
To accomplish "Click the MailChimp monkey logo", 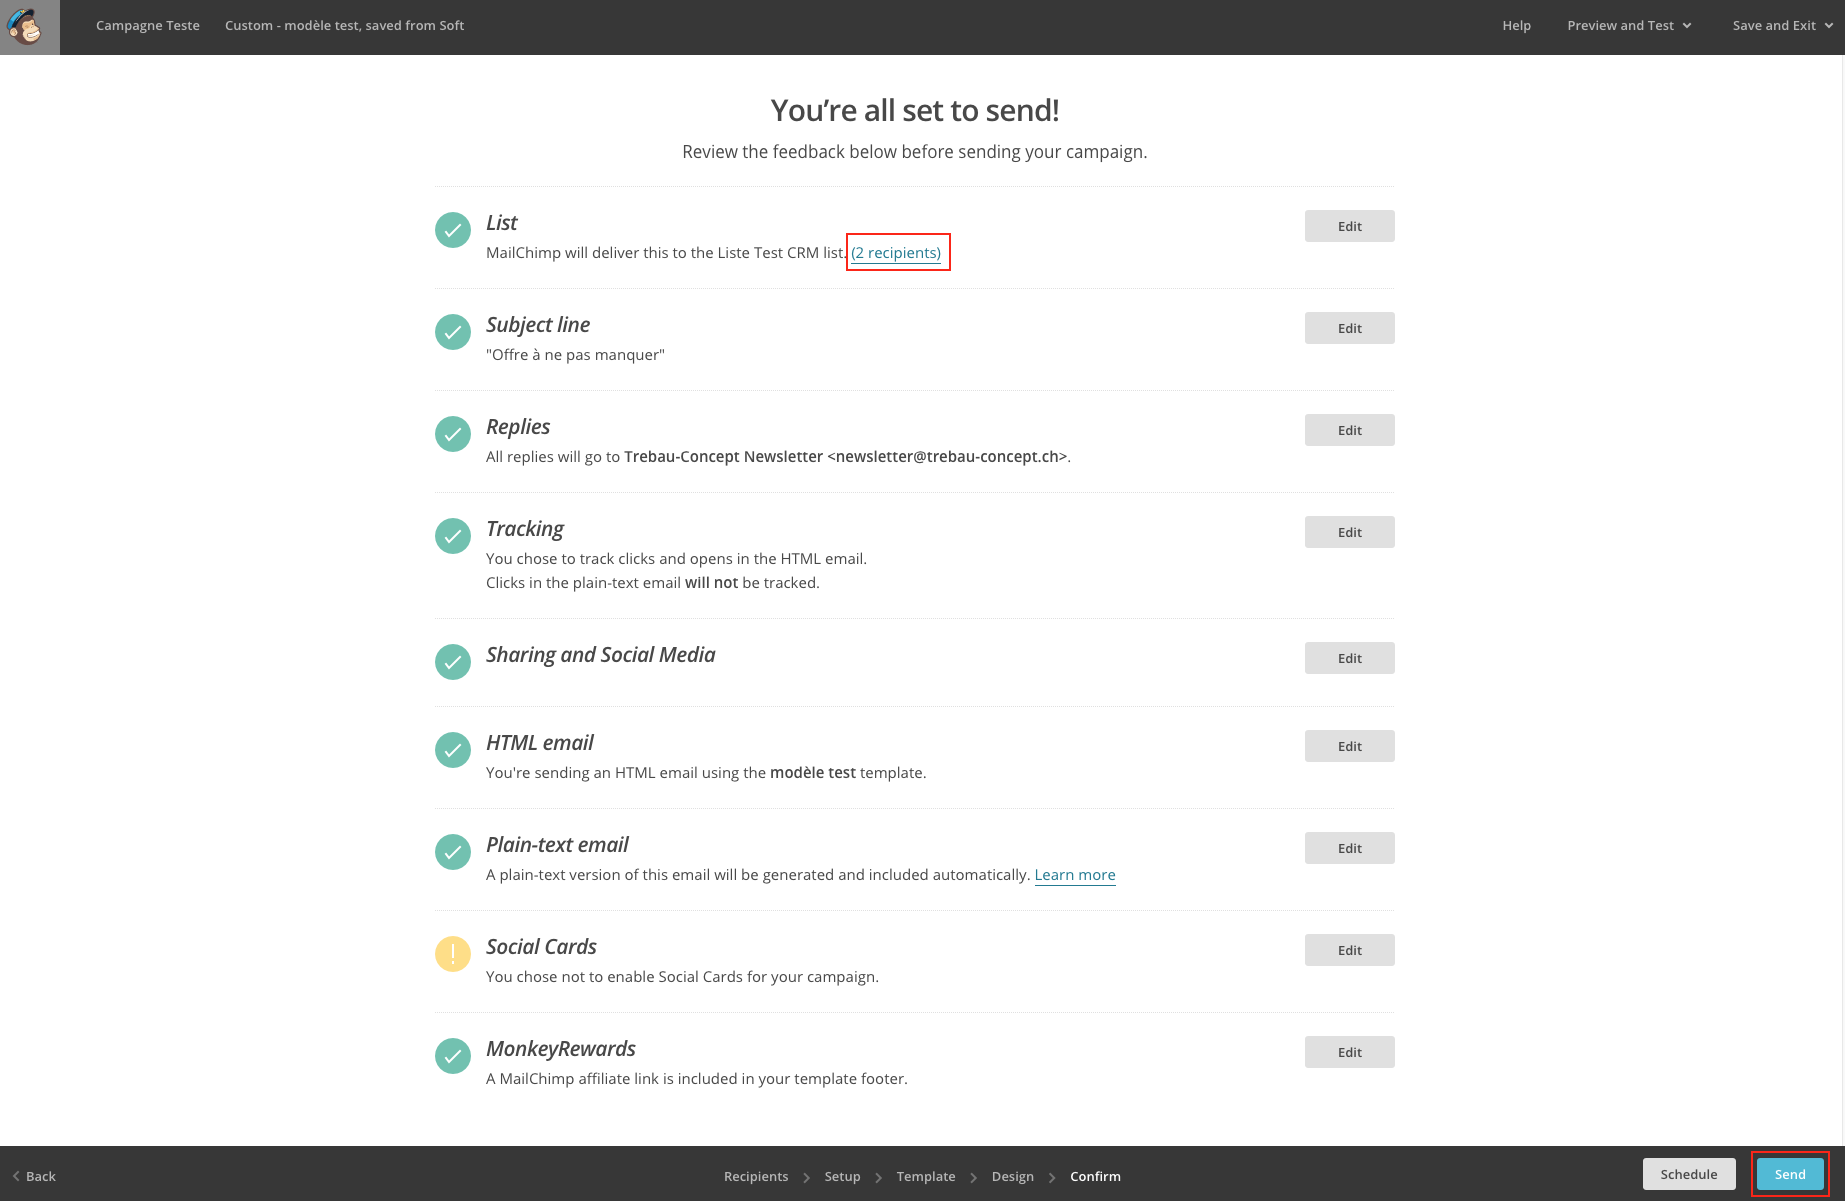I will [x=29, y=27].
